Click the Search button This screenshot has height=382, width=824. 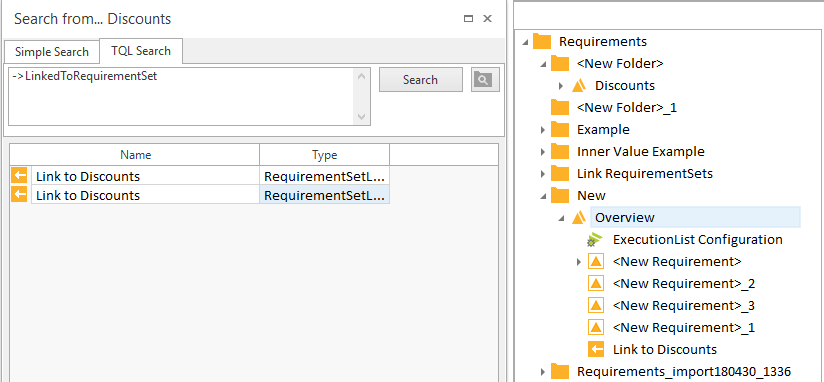point(420,80)
